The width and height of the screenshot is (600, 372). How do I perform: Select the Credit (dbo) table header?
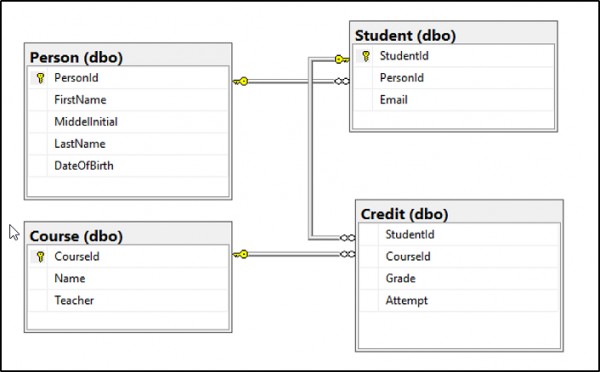coord(459,214)
